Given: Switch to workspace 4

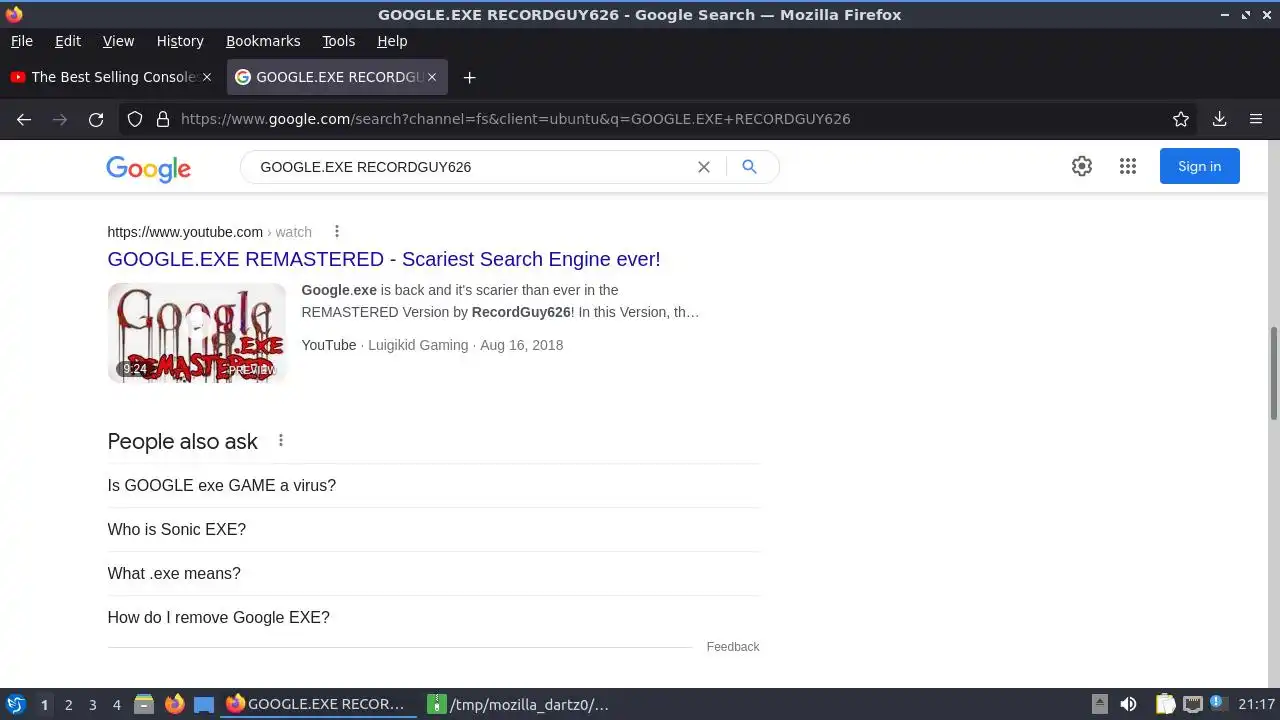Looking at the screenshot, I should 116,704.
